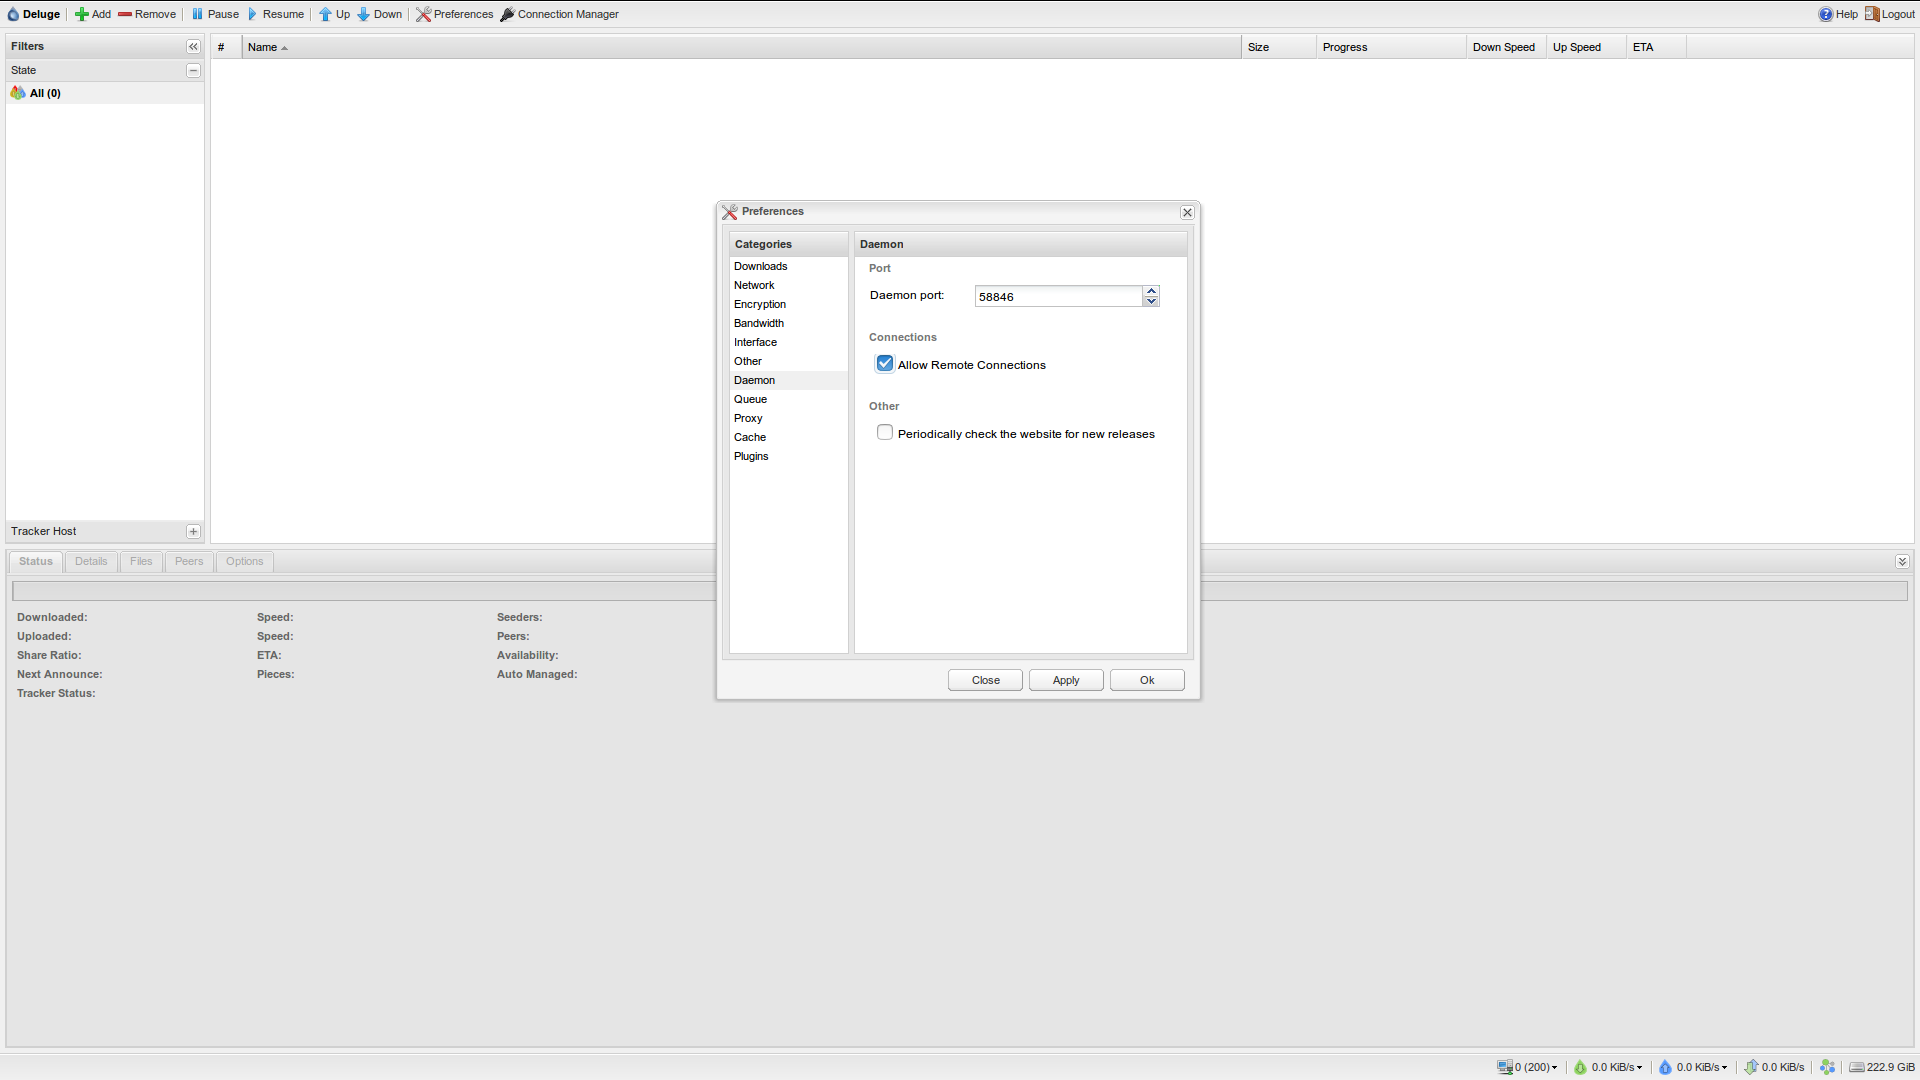Switch to the Details tab
Screen dimensions: 1920x1080
pos(91,561)
